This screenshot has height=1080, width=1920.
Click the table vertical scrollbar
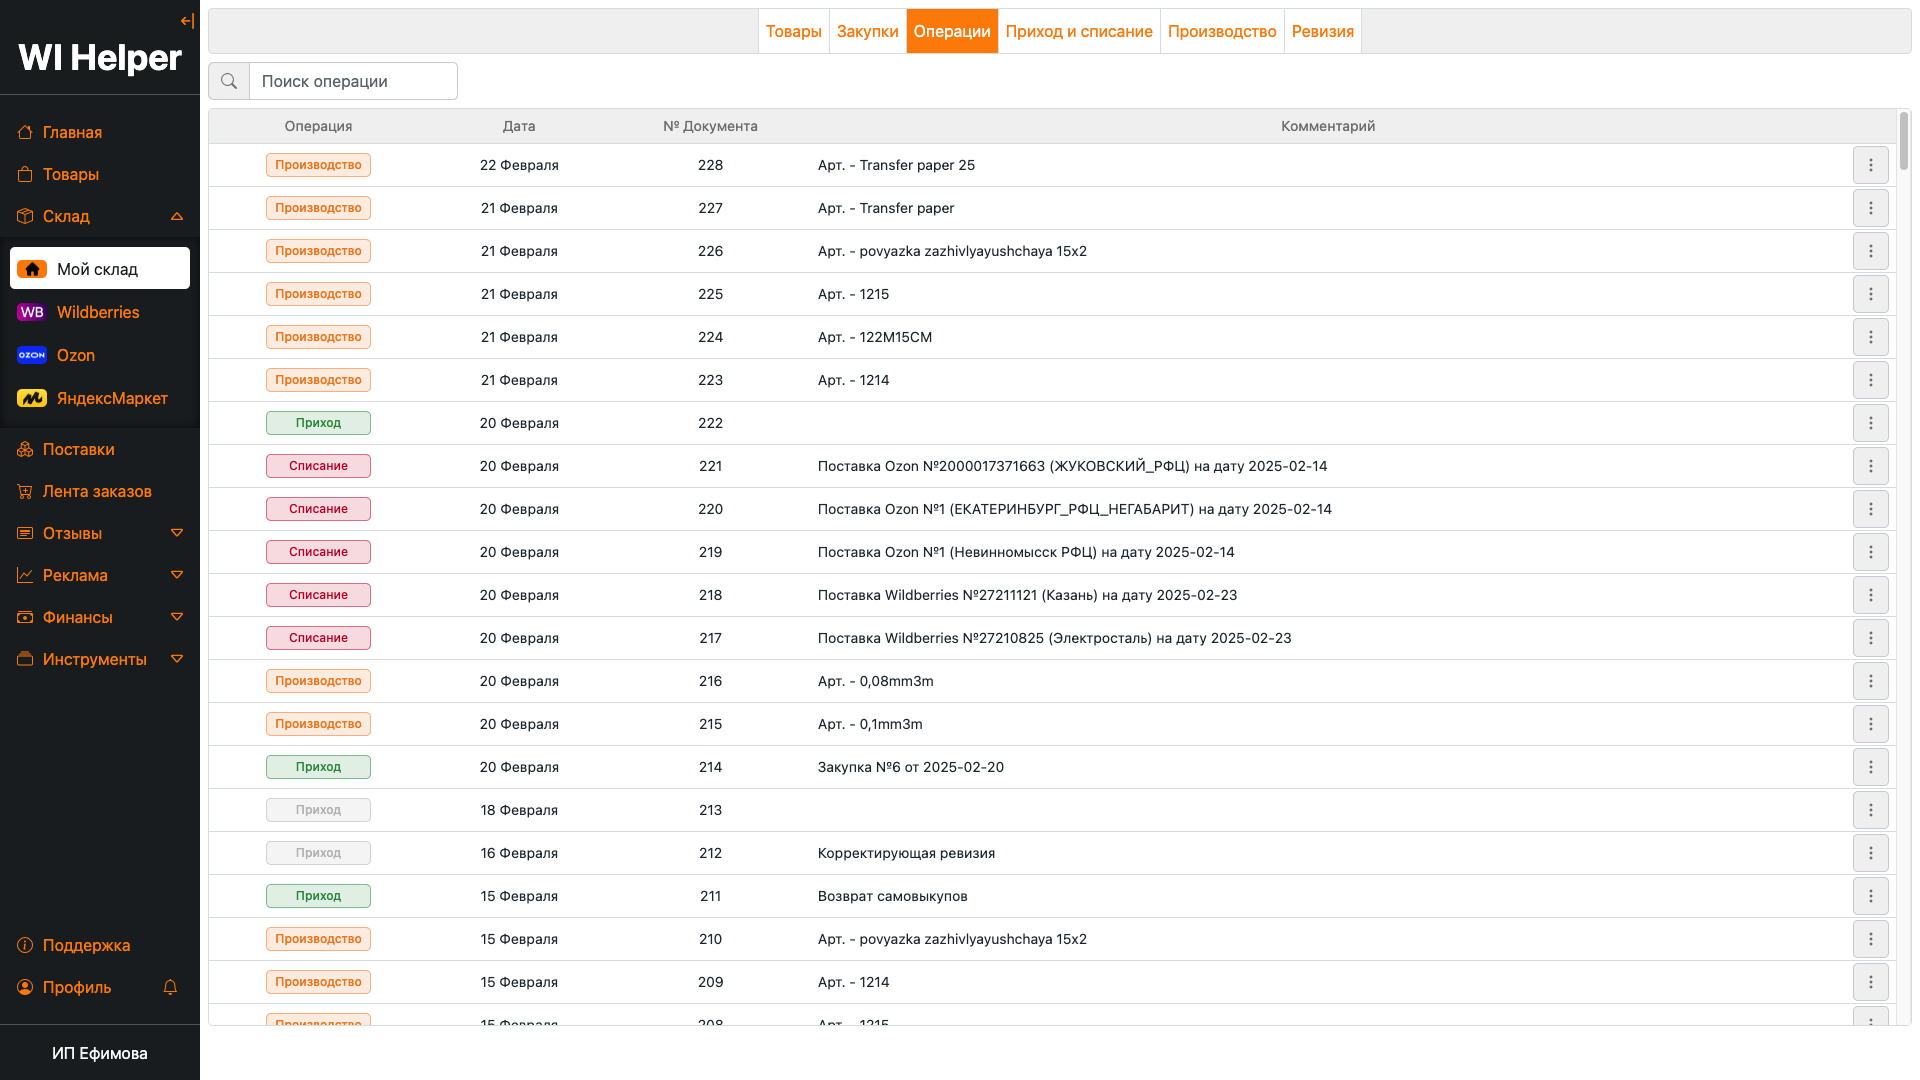(1903, 142)
